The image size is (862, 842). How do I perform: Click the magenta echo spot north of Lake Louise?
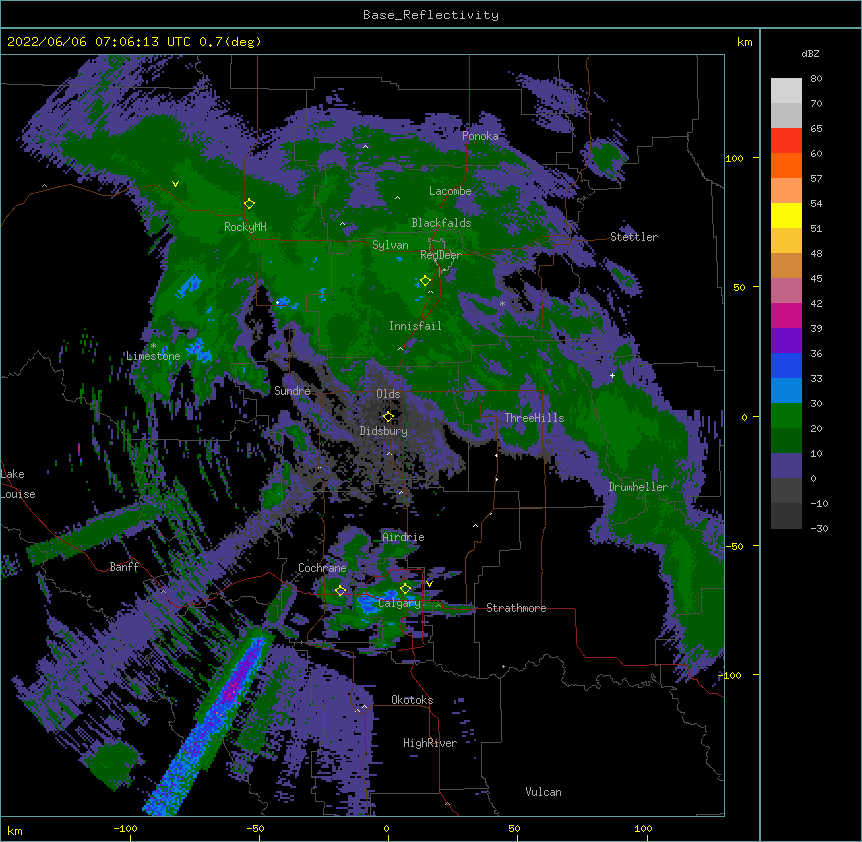coord(79,449)
